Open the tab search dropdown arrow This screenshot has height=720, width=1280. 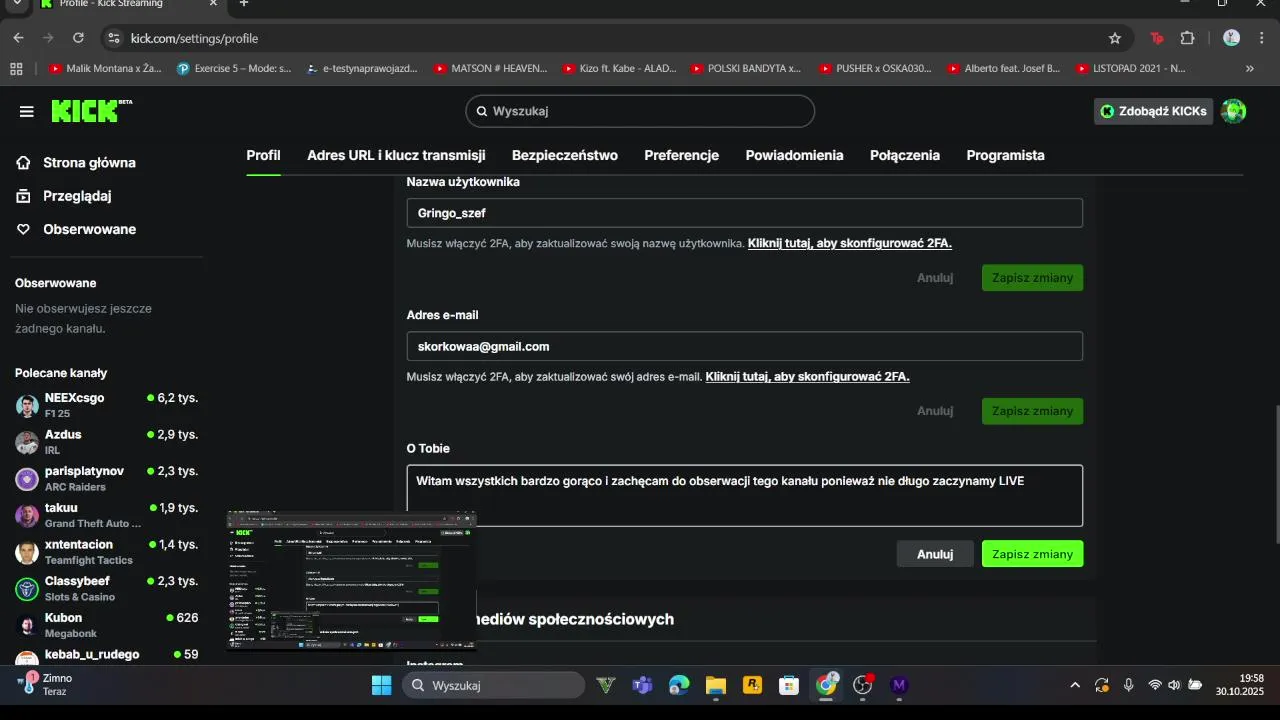click(x=17, y=4)
